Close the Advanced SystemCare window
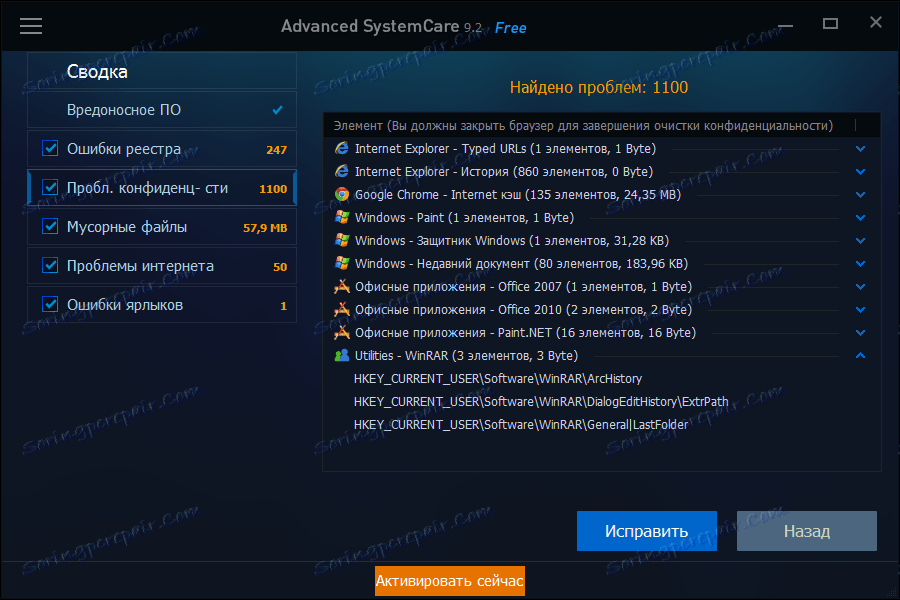The height and width of the screenshot is (600, 900). tap(875, 22)
